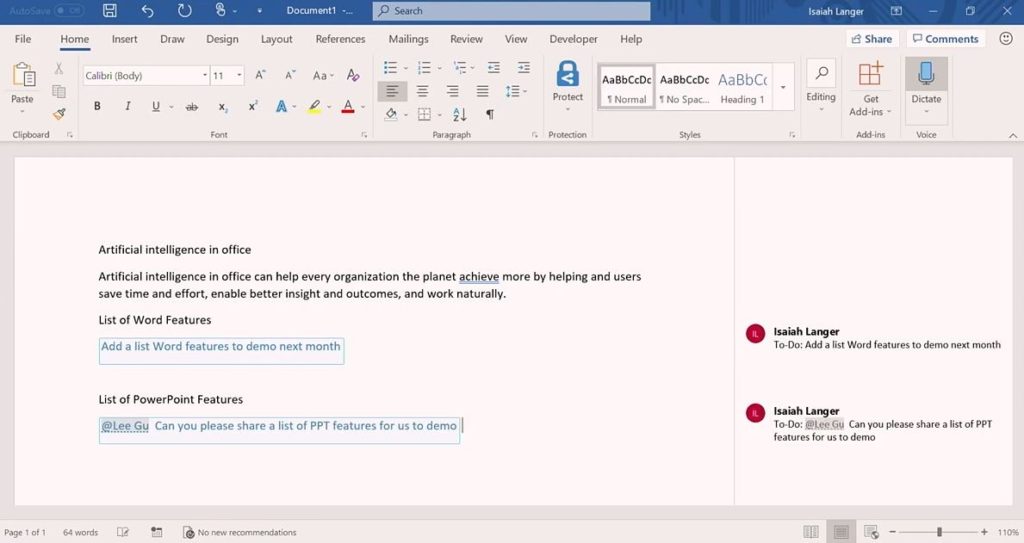Switch to the Review tab
Image resolution: width=1024 pixels, height=543 pixels.
pyautogui.click(x=466, y=39)
